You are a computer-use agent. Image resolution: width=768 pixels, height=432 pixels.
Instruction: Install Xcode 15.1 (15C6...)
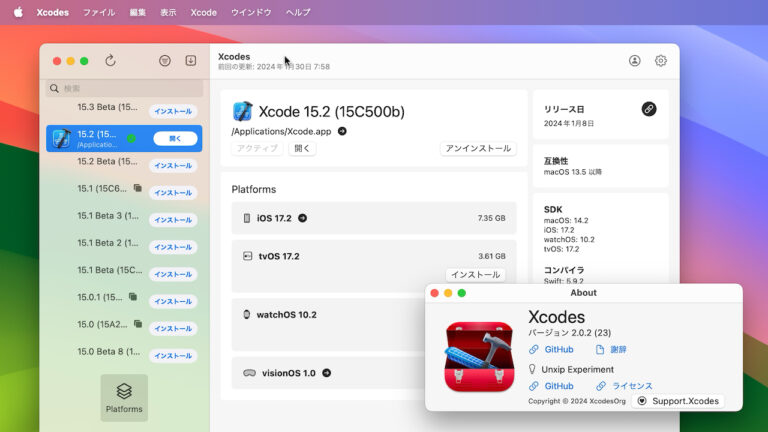point(173,192)
